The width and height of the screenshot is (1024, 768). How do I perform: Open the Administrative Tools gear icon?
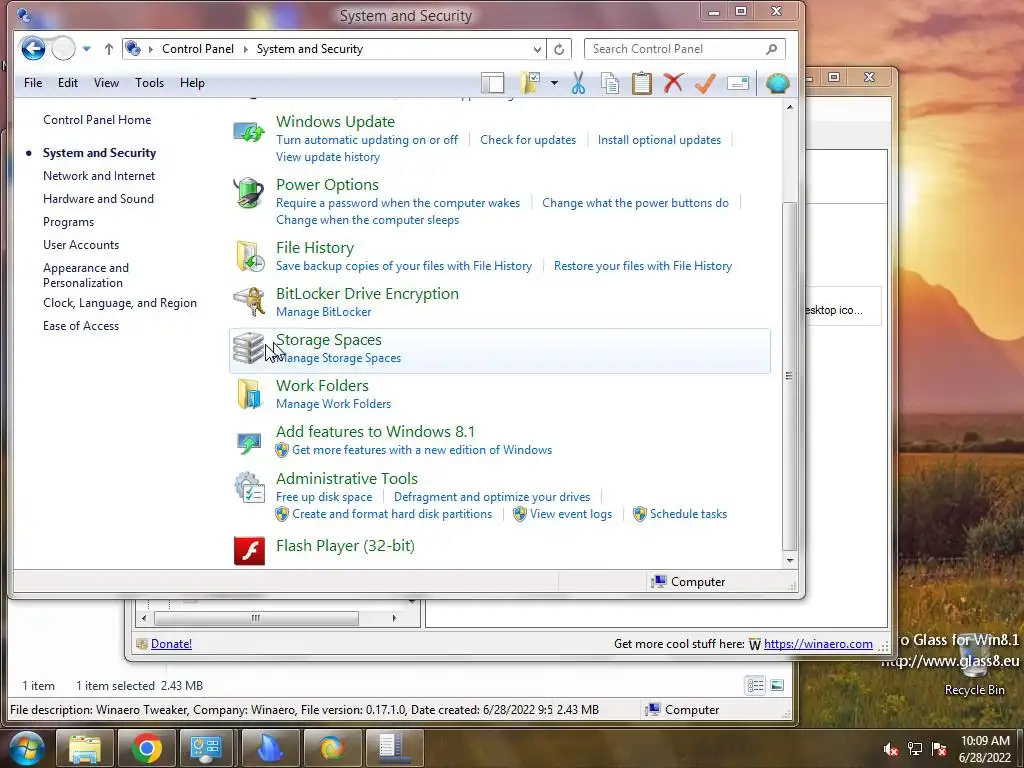249,488
